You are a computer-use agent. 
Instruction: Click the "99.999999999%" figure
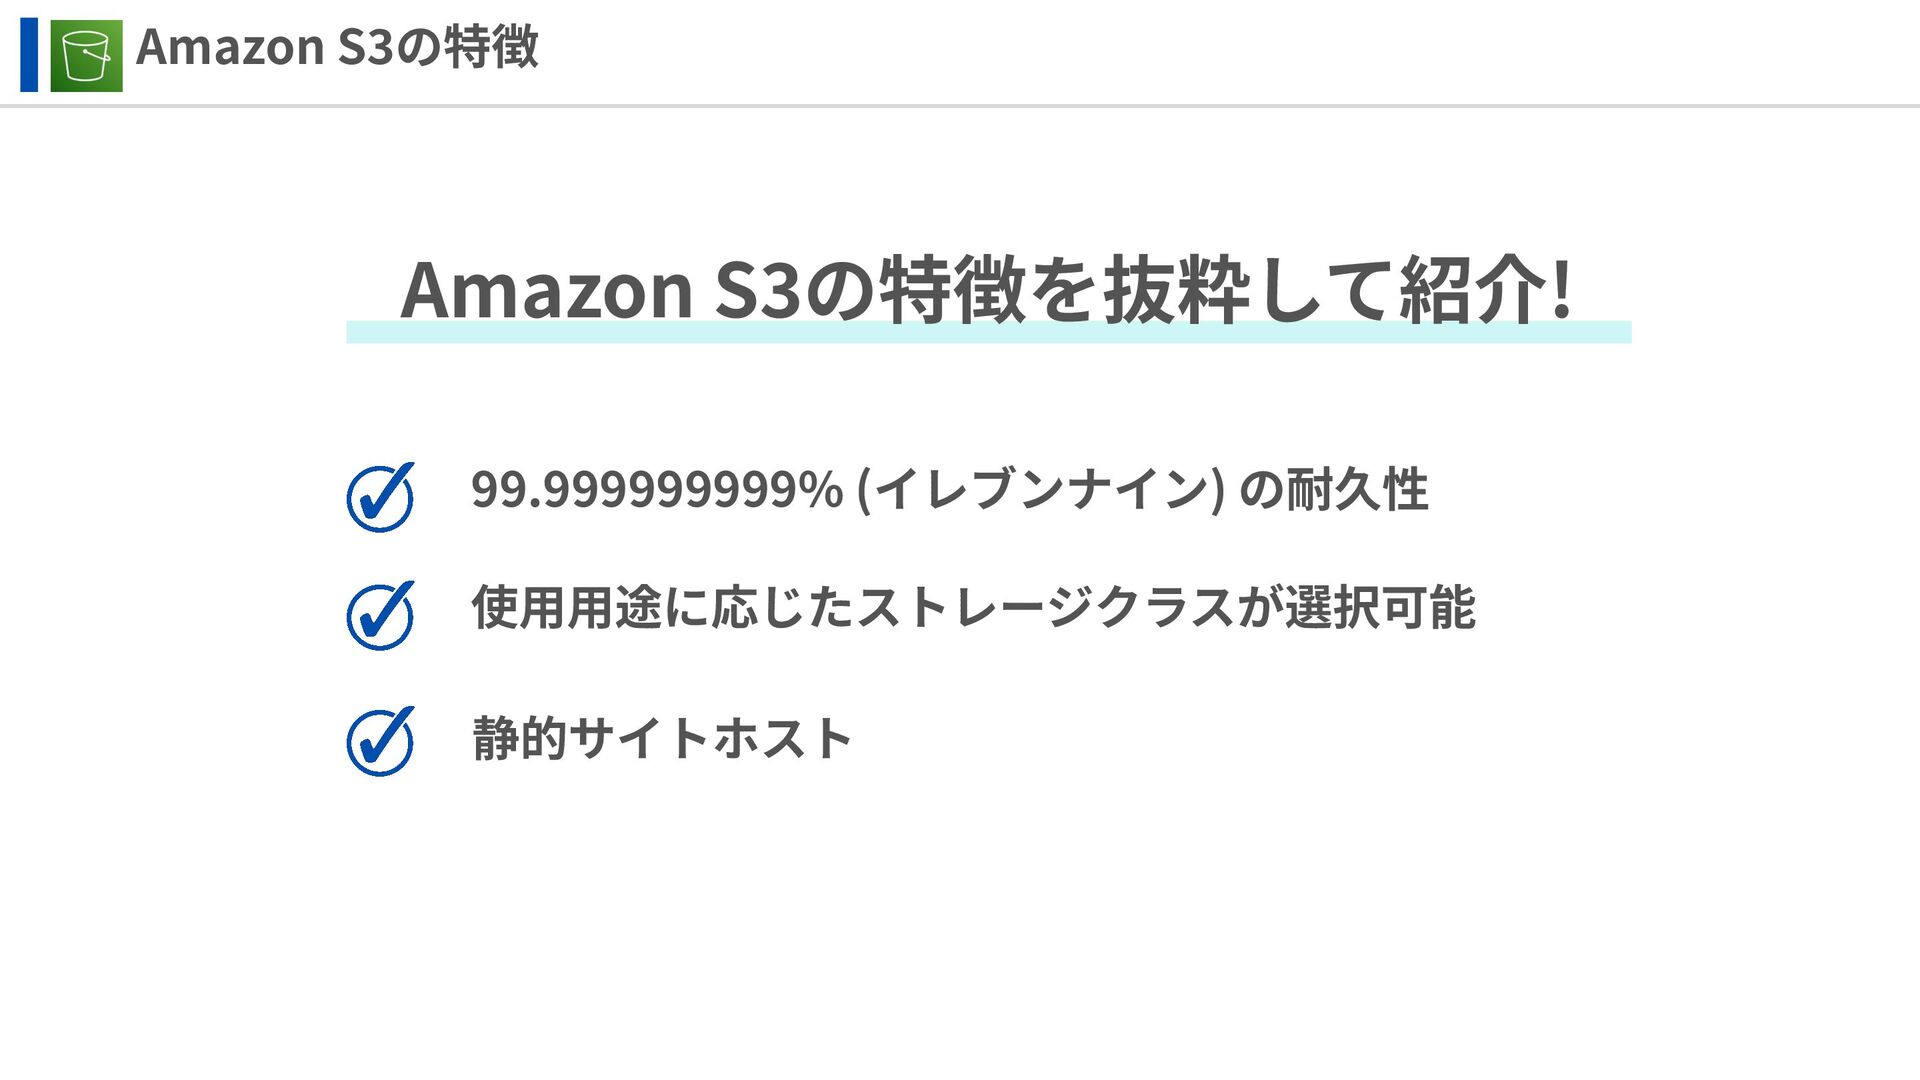(x=657, y=490)
